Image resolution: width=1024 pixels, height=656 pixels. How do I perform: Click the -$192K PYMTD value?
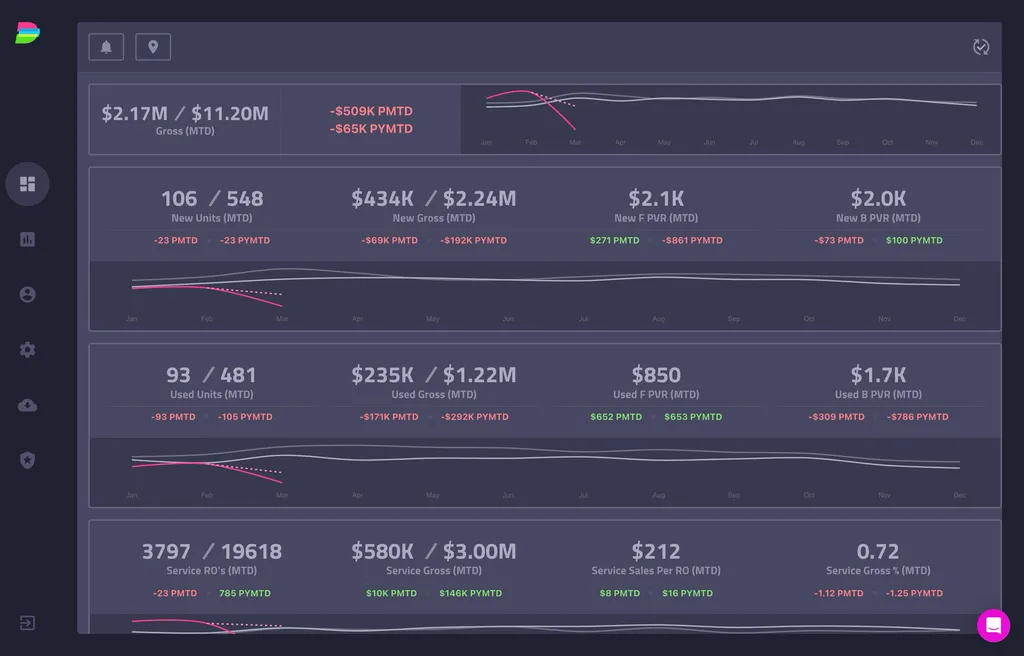tap(473, 240)
